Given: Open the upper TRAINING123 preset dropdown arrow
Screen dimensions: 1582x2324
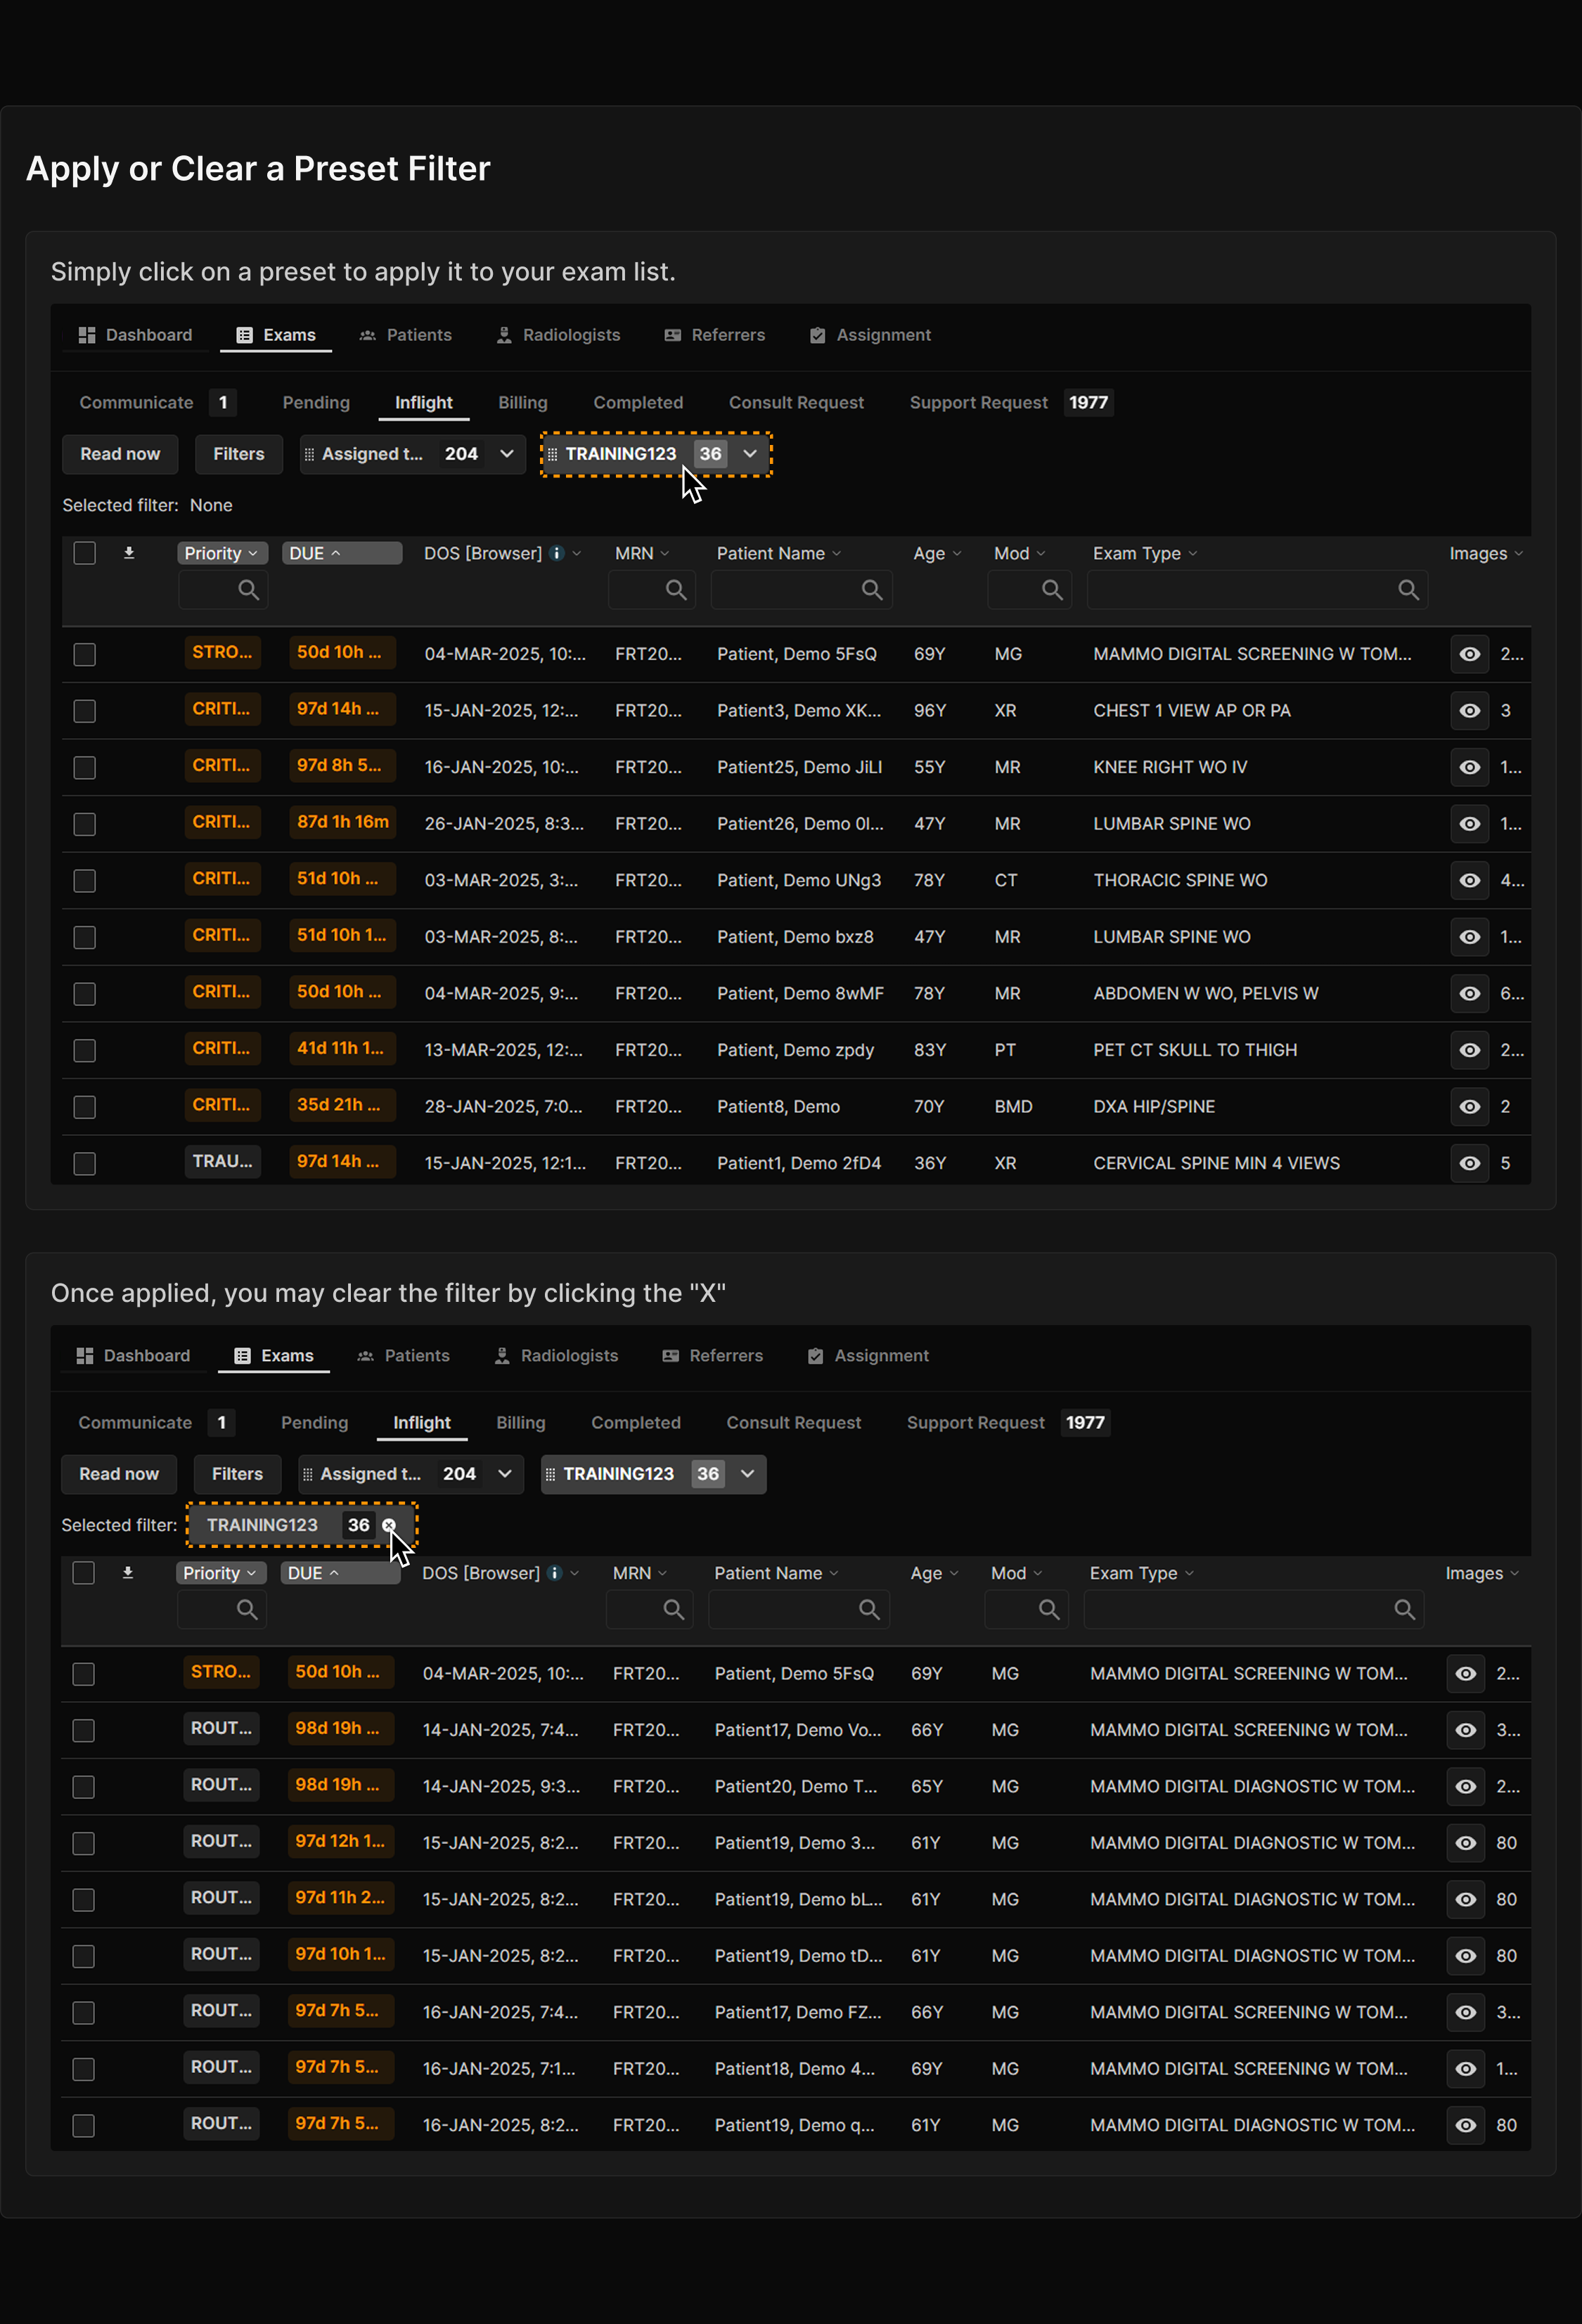Looking at the screenshot, I should [x=750, y=454].
